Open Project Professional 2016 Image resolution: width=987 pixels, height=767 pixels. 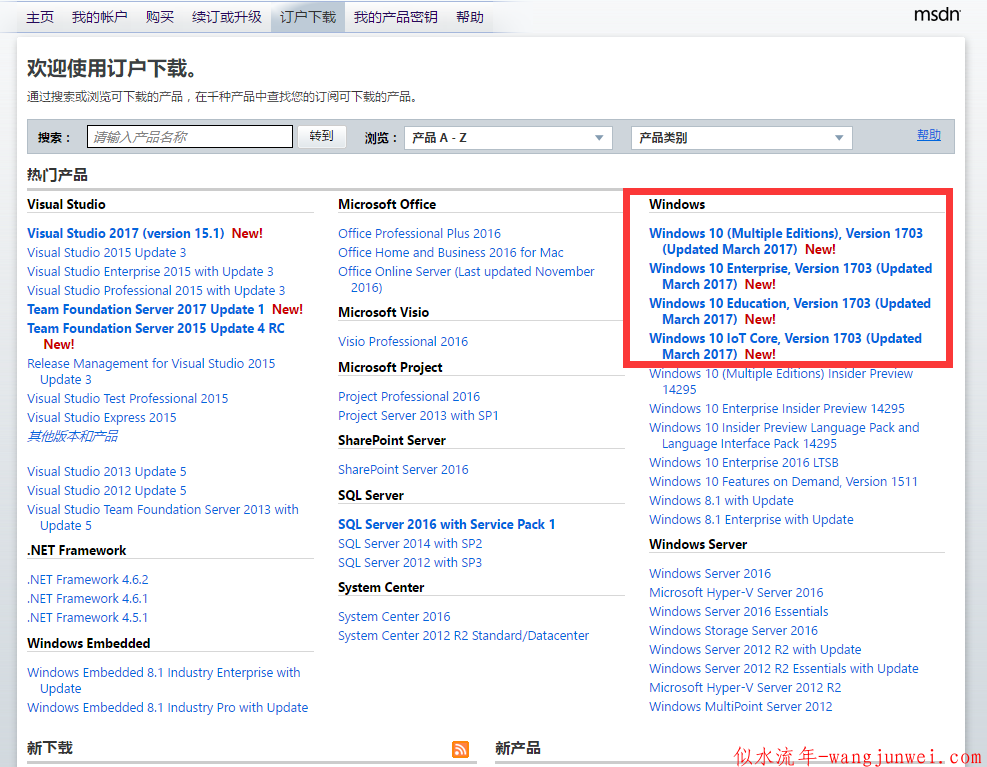(x=409, y=397)
